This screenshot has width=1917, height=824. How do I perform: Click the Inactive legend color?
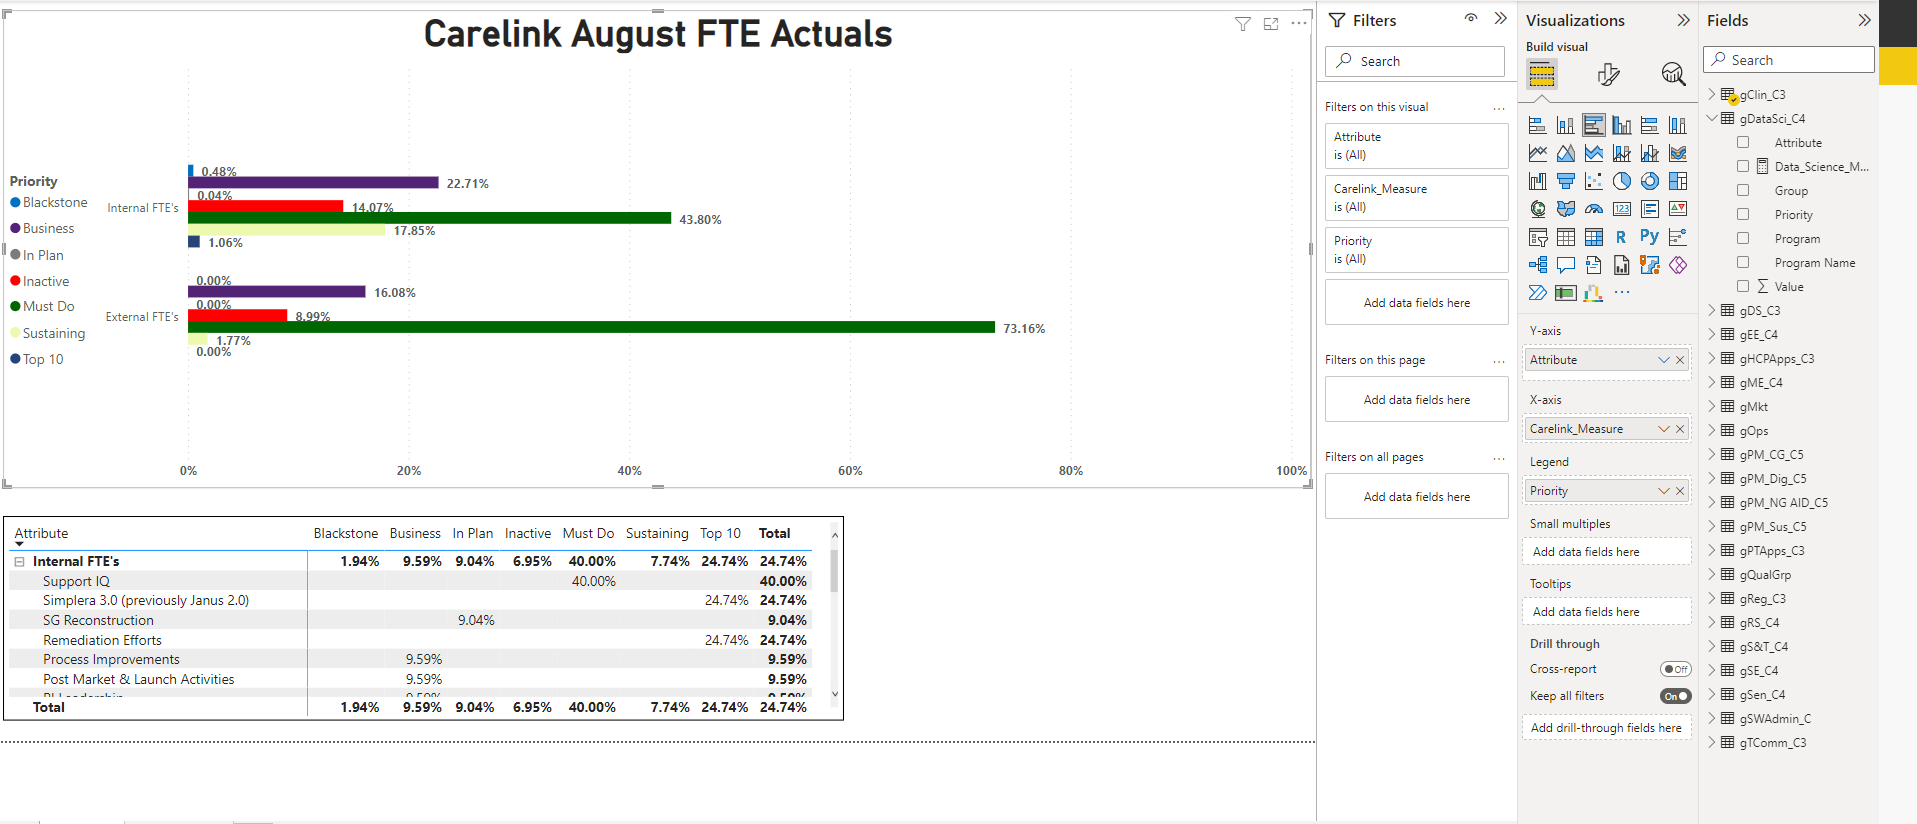(x=15, y=281)
